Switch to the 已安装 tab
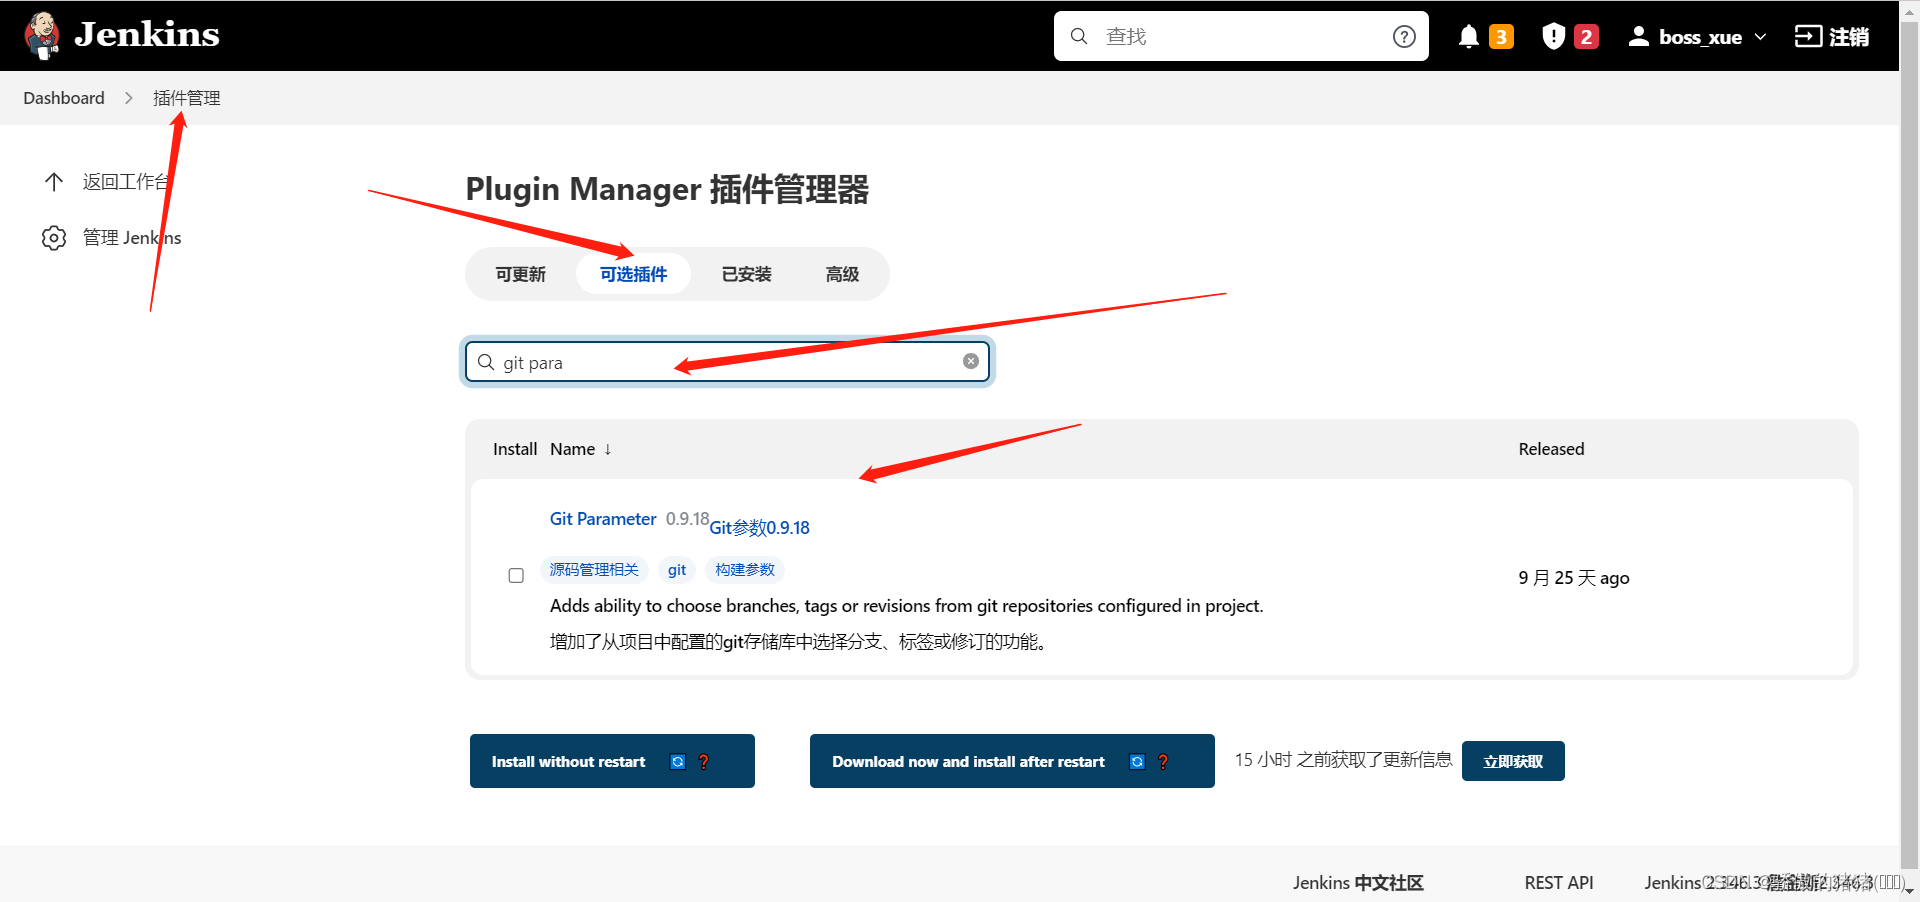The height and width of the screenshot is (902, 1920). 747,274
